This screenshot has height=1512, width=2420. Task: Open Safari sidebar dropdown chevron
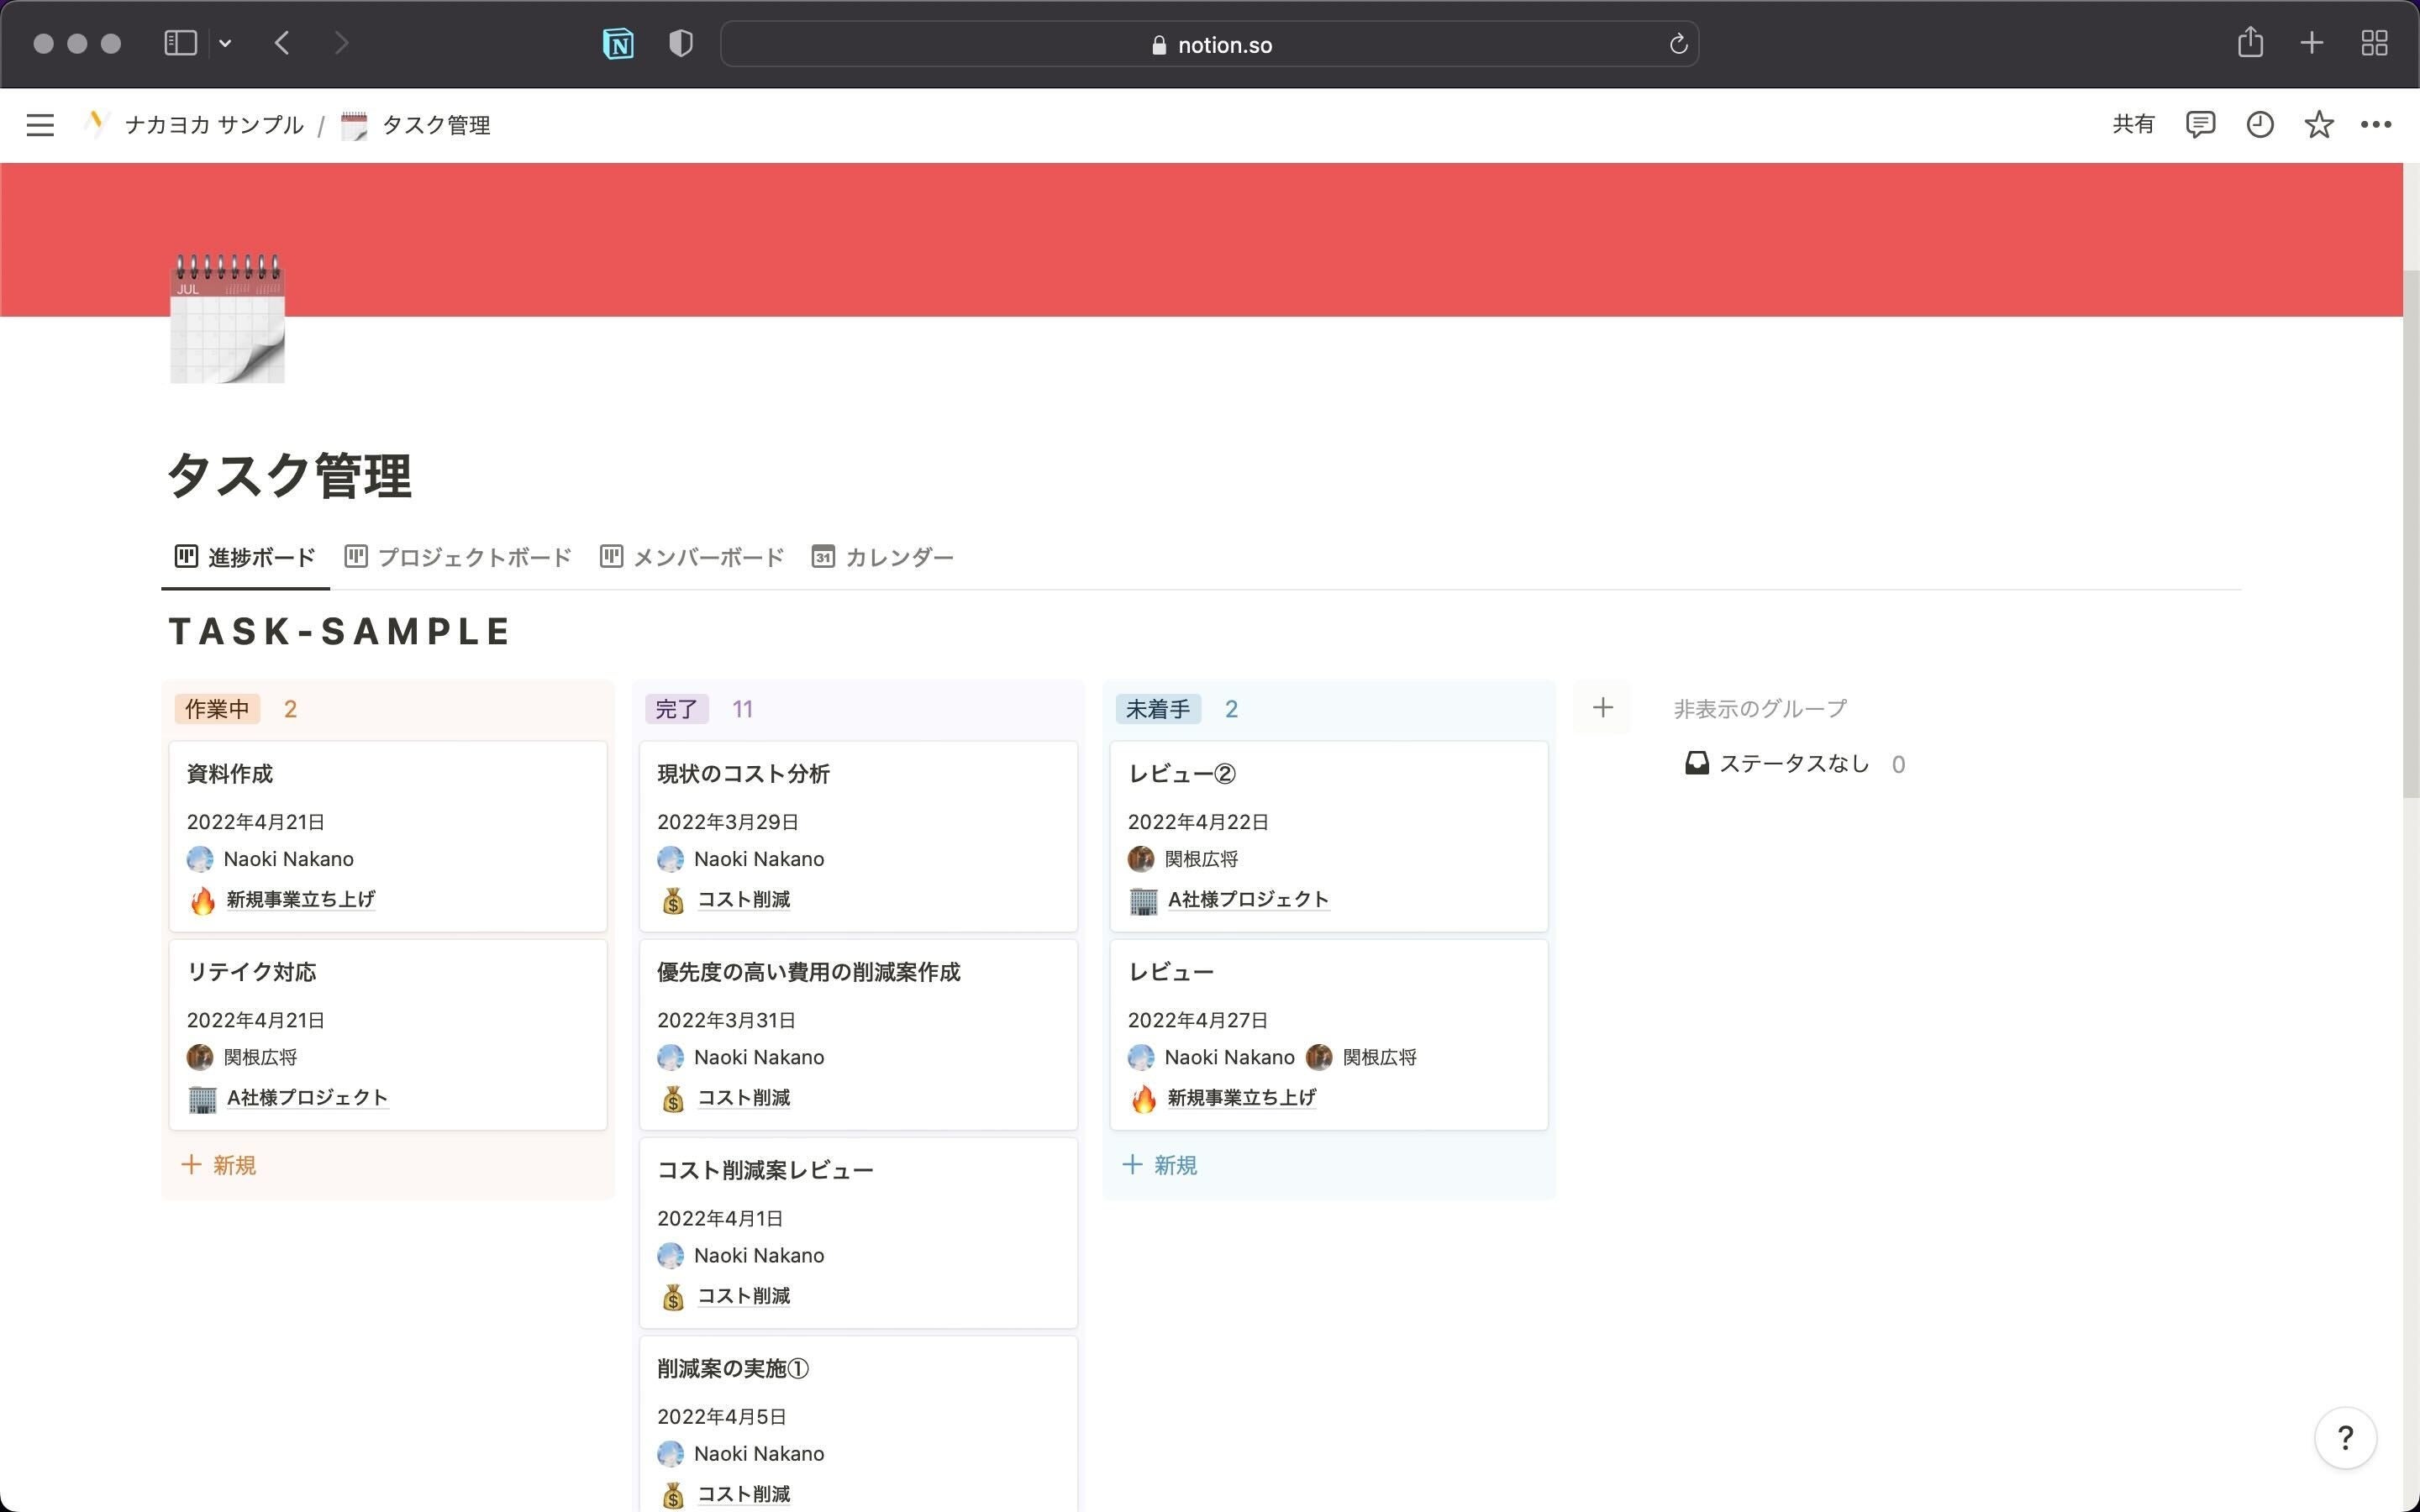pos(225,44)
